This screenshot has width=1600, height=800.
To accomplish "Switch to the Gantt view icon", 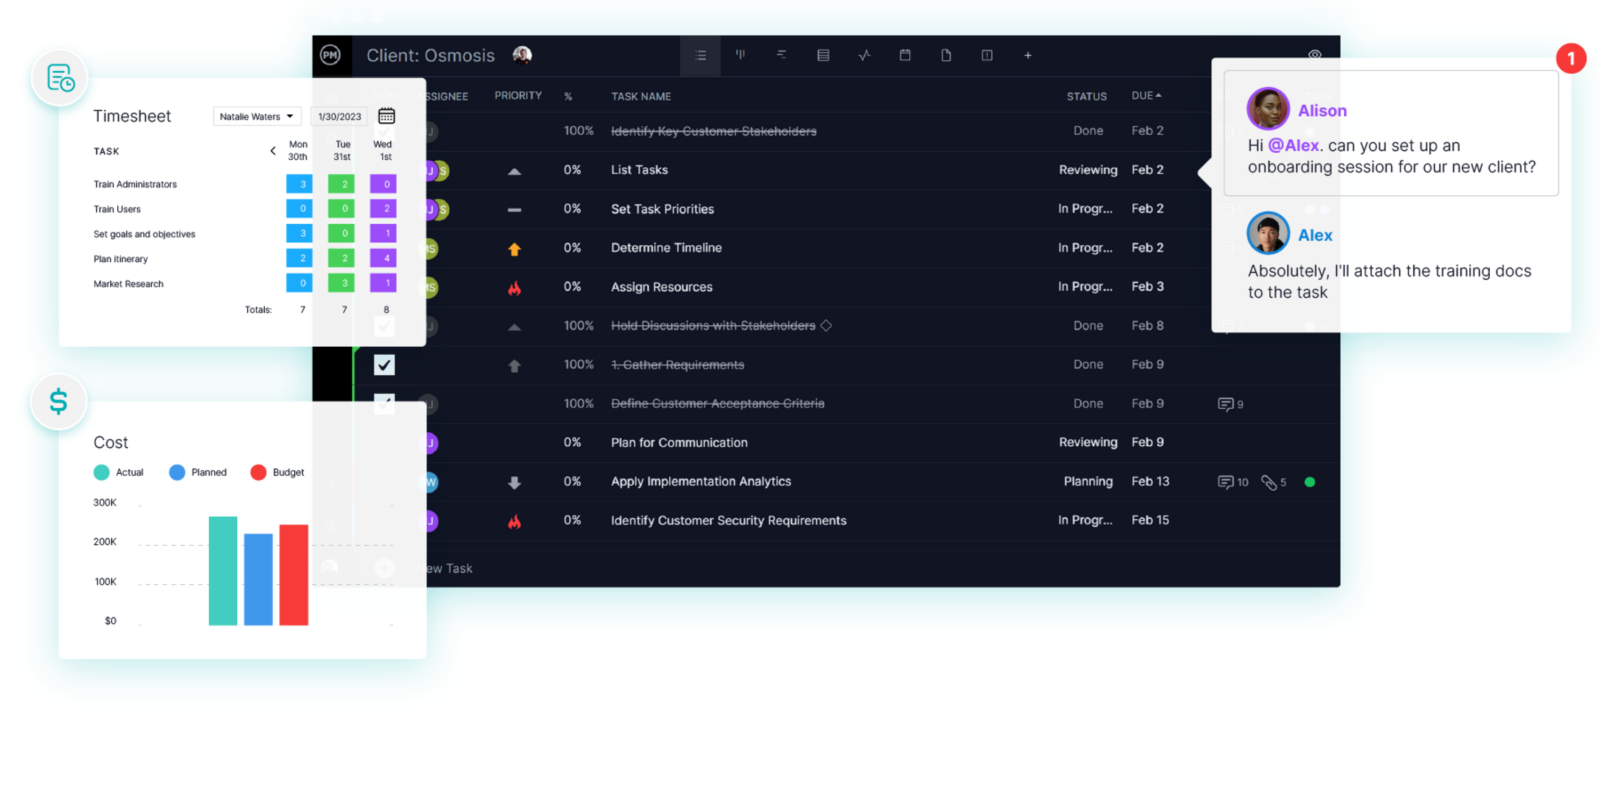I will (781, 55).
